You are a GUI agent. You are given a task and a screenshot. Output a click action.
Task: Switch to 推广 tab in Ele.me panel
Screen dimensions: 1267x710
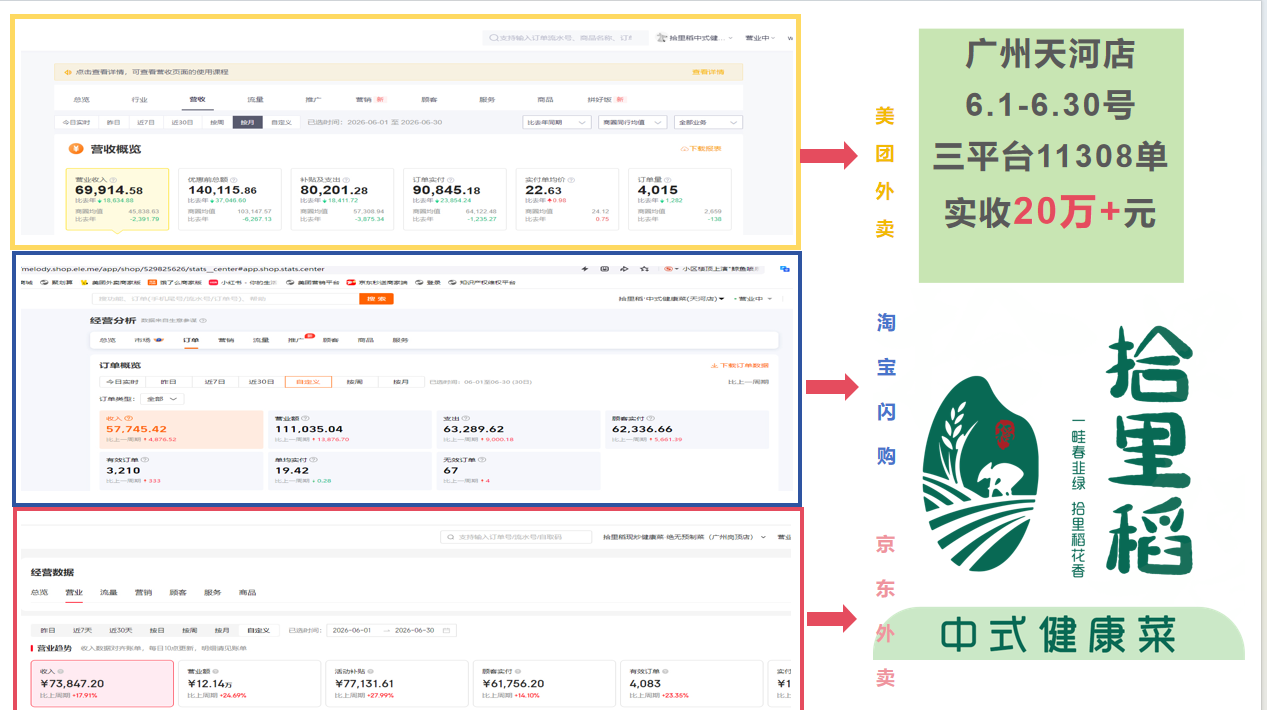tap(295, 340)
